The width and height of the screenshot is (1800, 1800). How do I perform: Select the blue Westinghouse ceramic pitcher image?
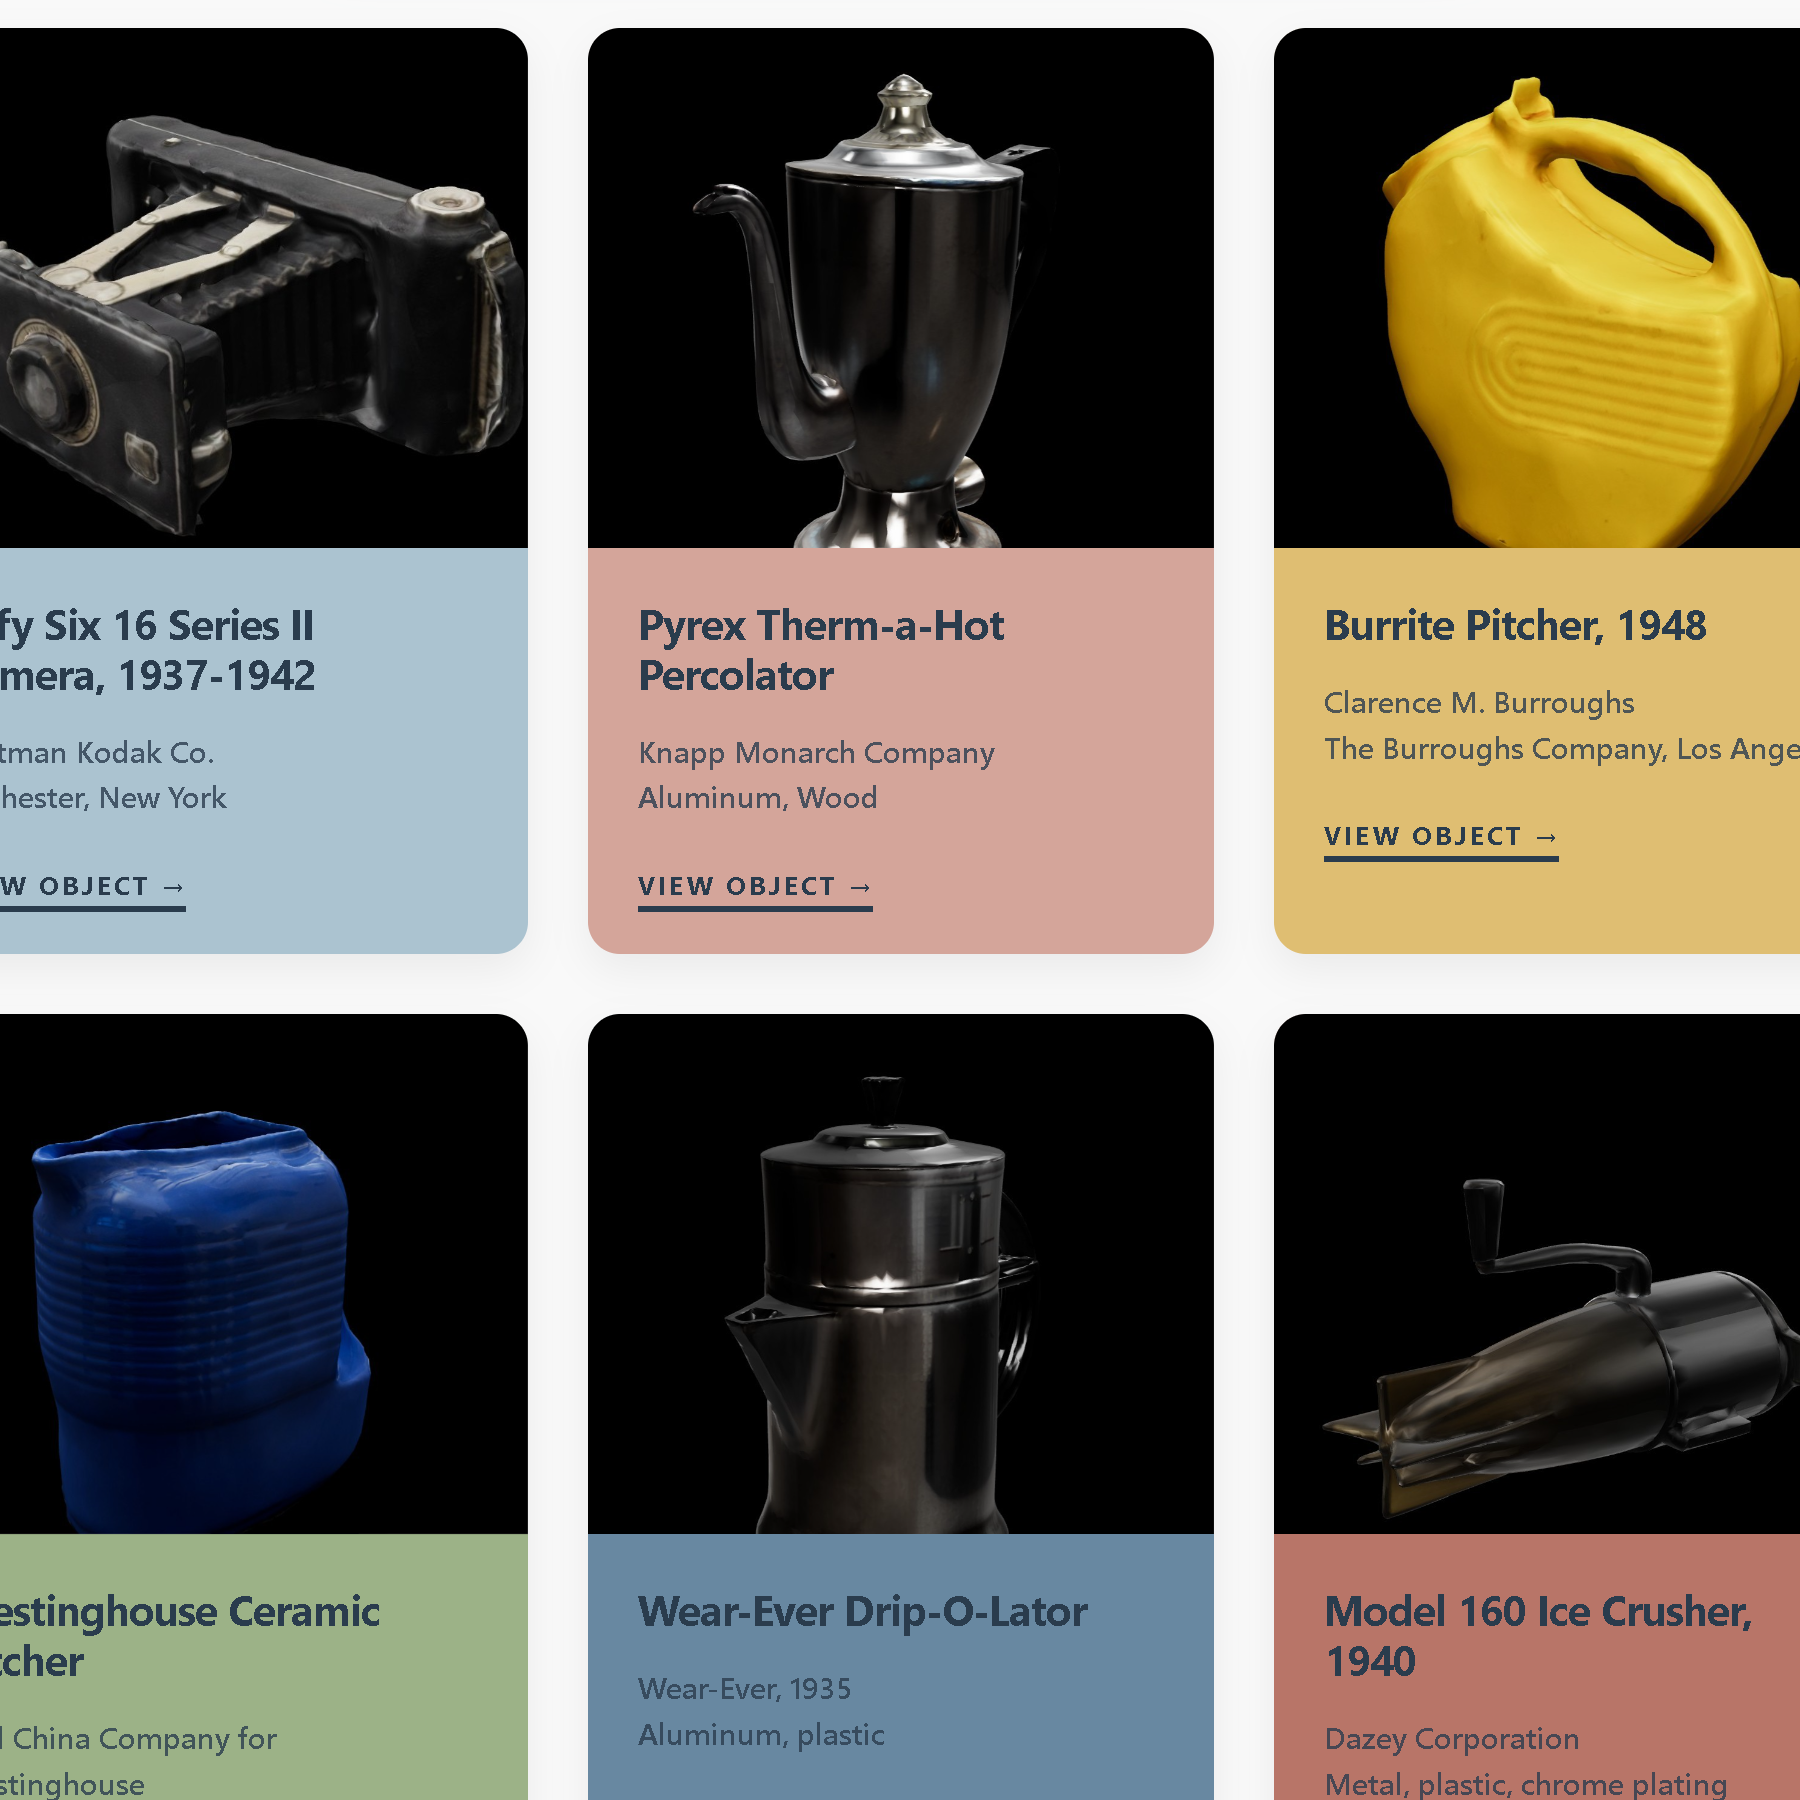click(x=264, y=1274)
